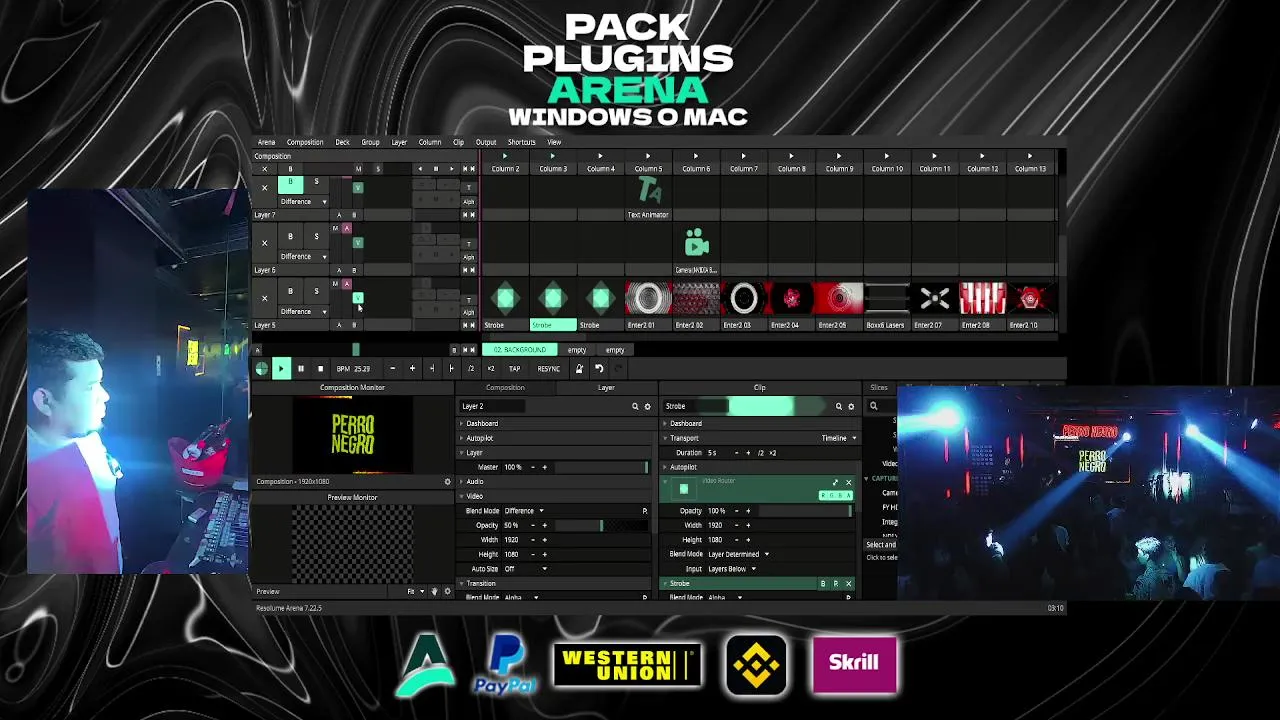This screenshot has height=720, width=1280.
Task: Toggle the pink A button on Layer 6
Action: pyautogui.click(x=346, y=228)
